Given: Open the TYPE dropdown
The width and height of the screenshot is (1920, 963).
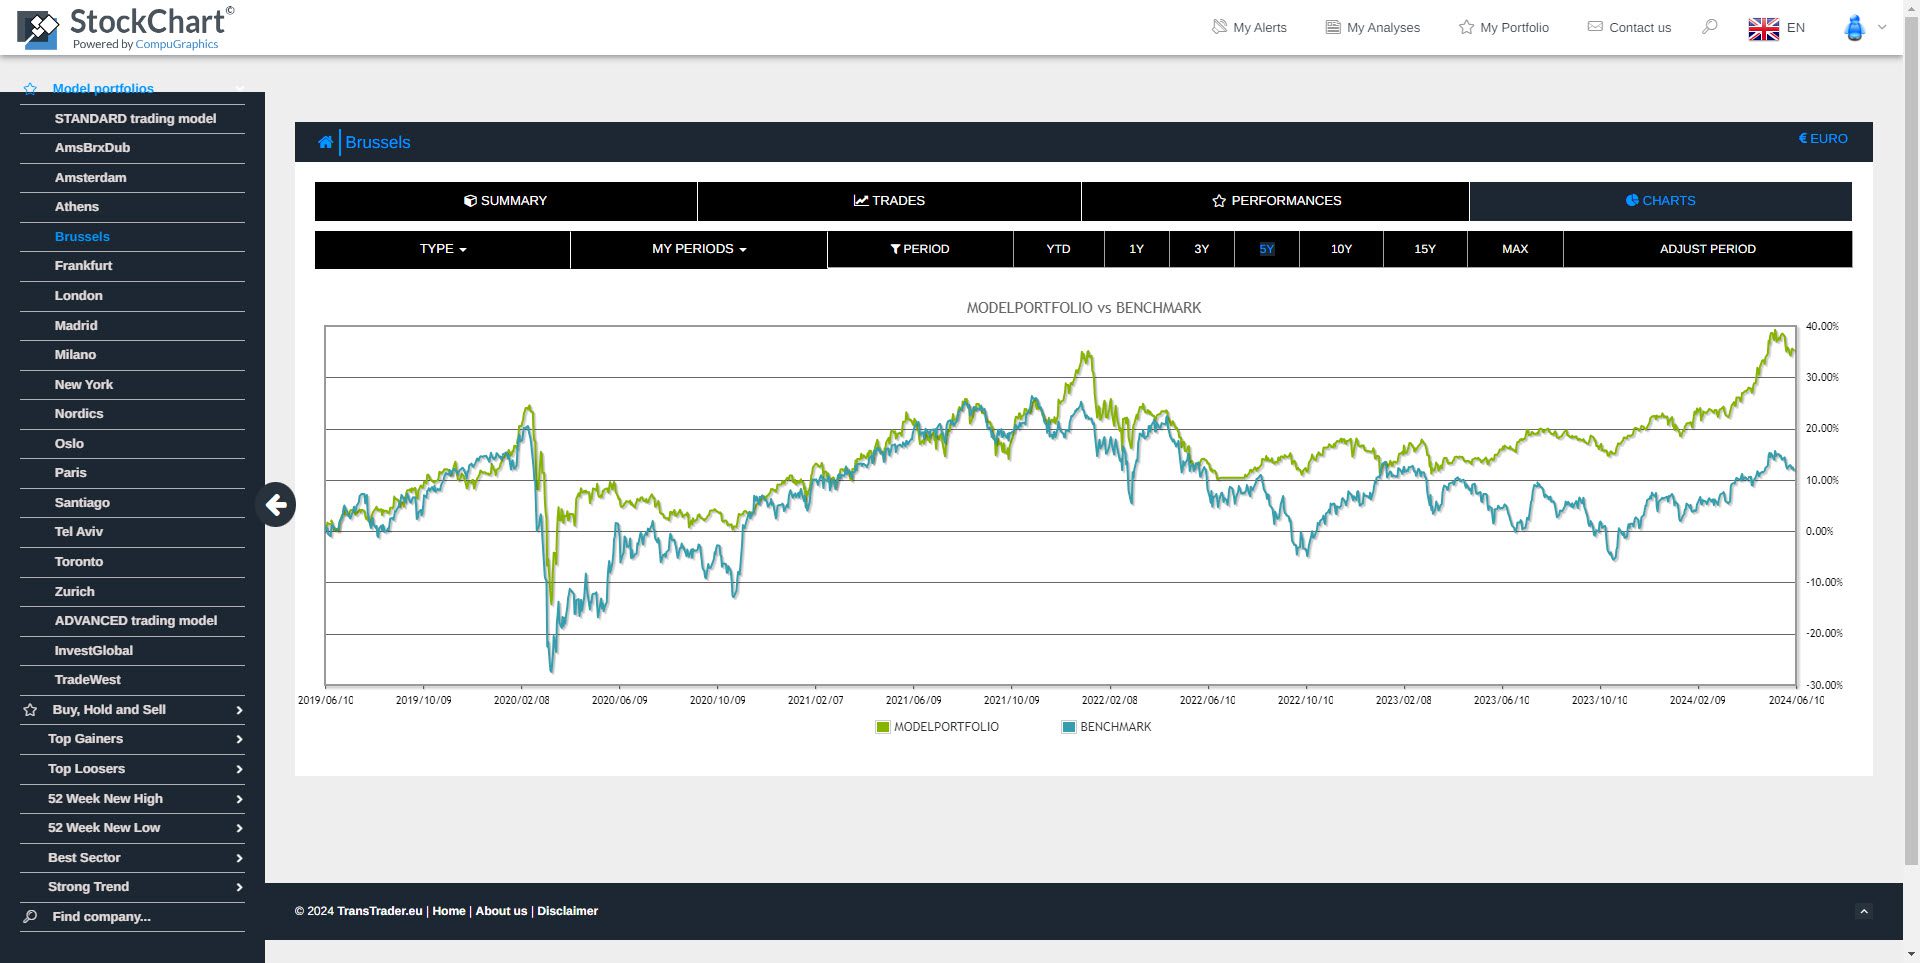Looking at the screenshot, I should 441,249.
